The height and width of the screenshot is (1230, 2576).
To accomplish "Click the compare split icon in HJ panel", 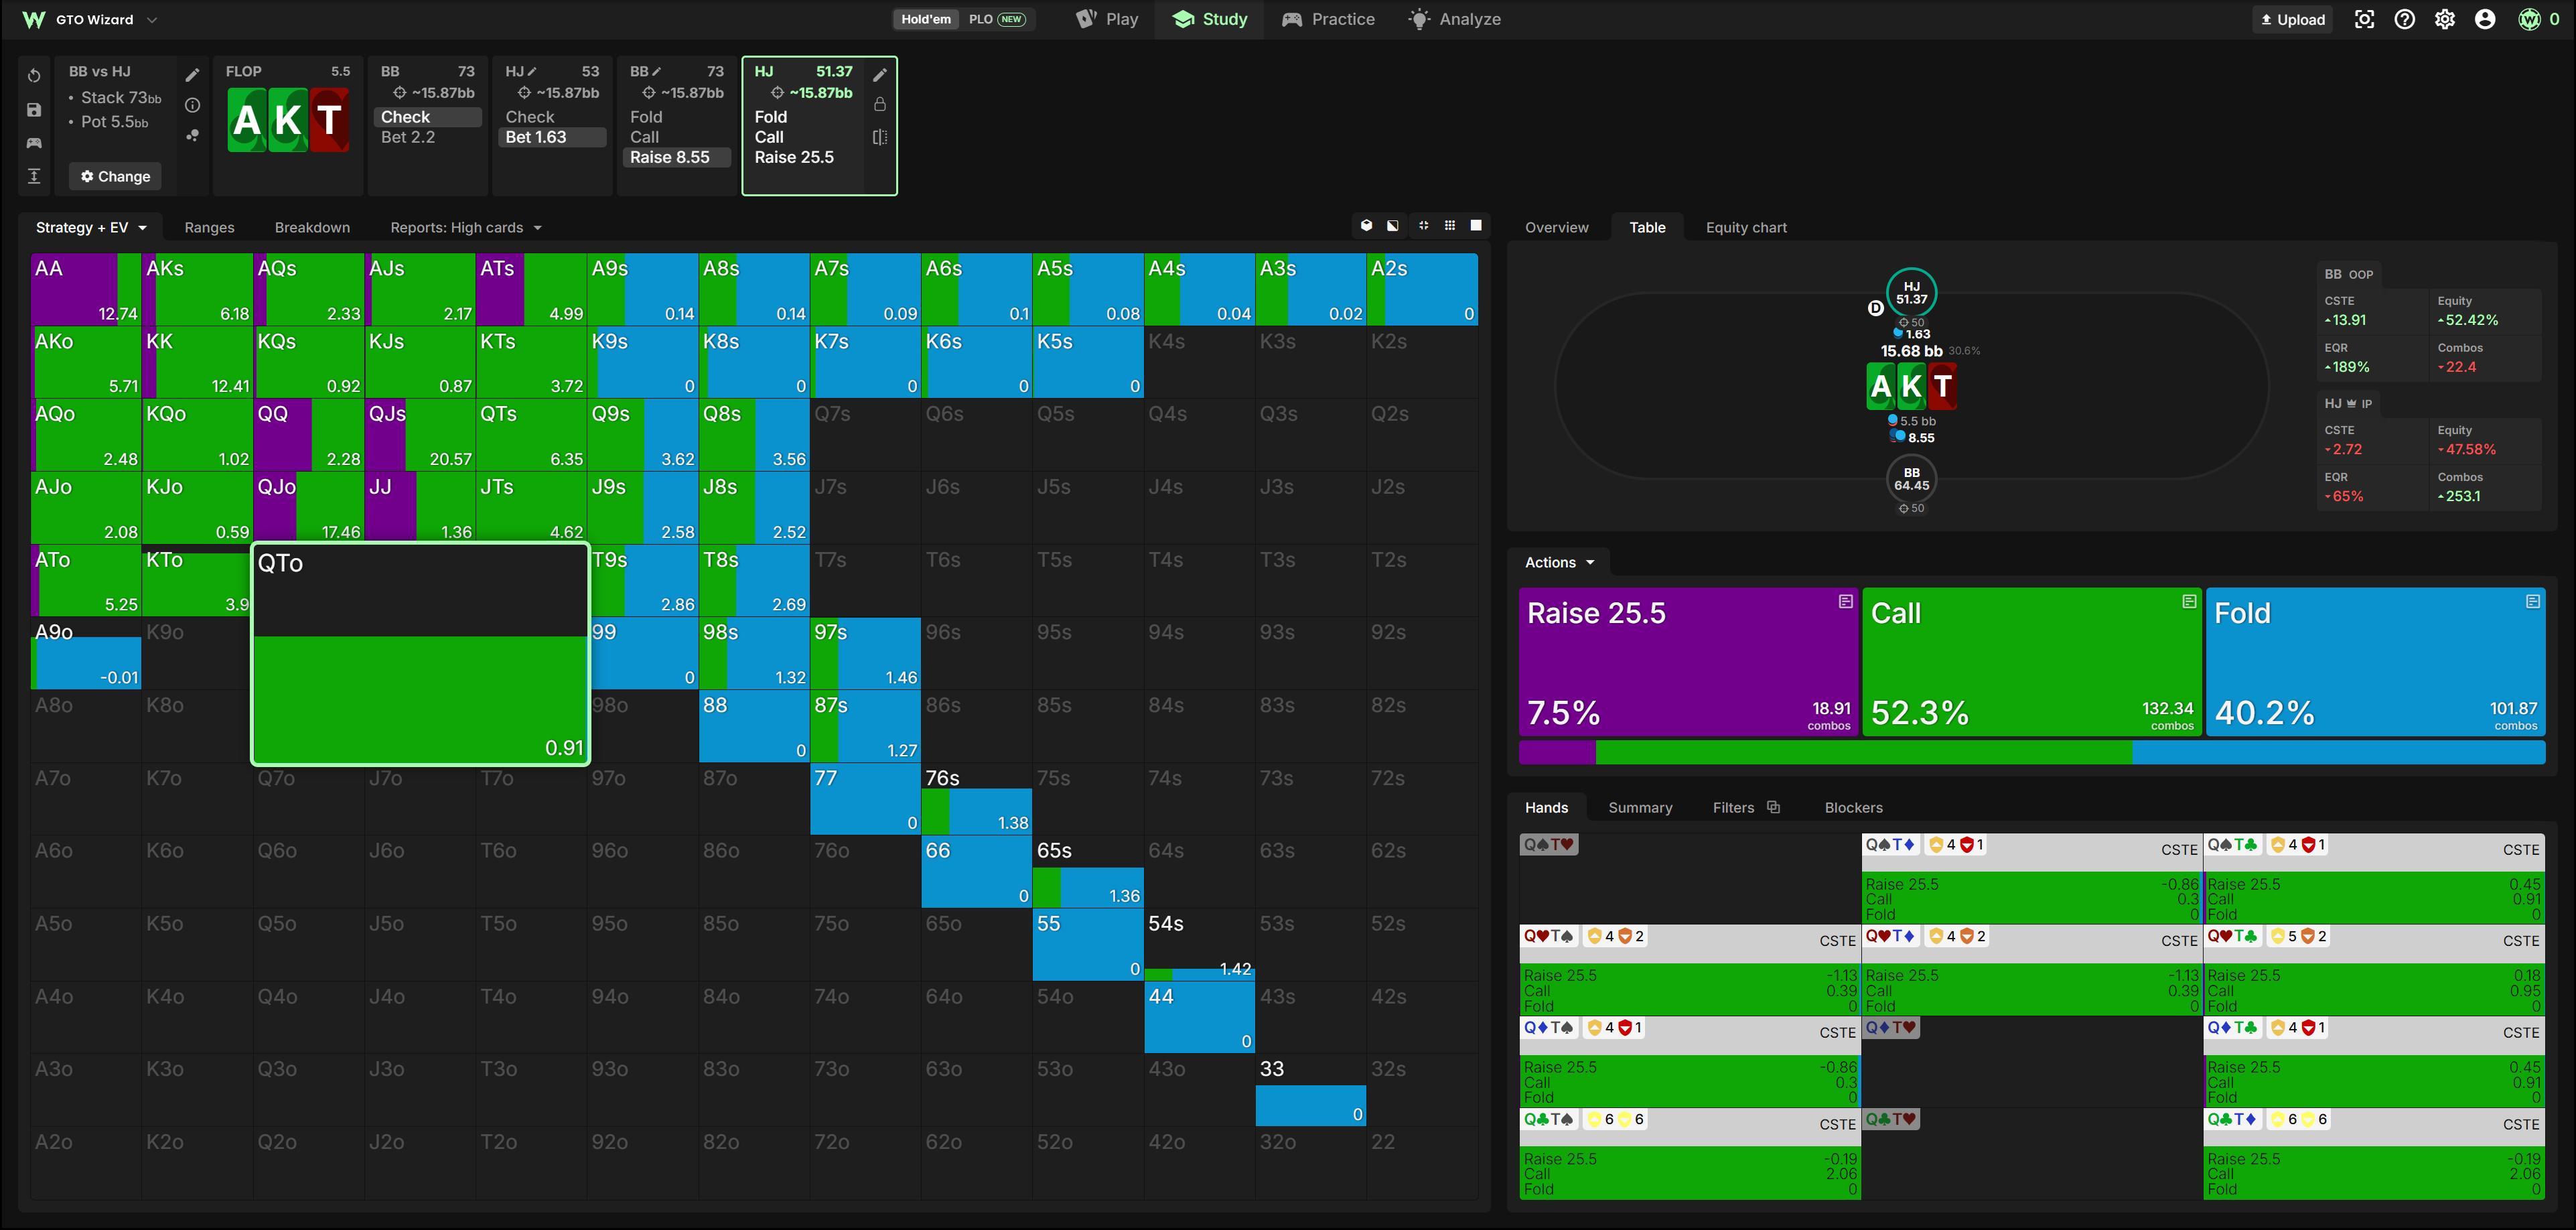I will (x=880, y=137).
